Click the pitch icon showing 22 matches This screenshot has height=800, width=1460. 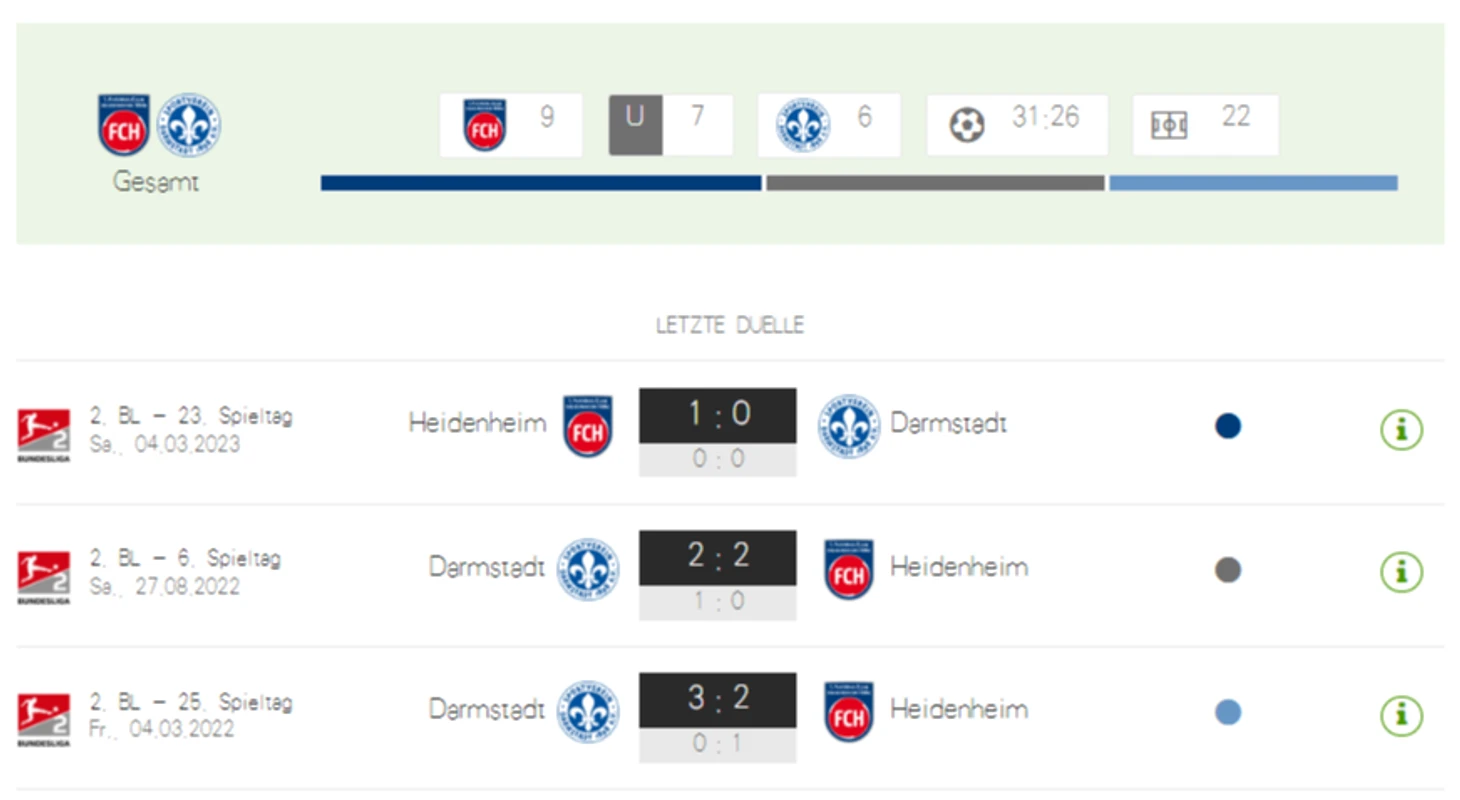(x=1169, y=126)
